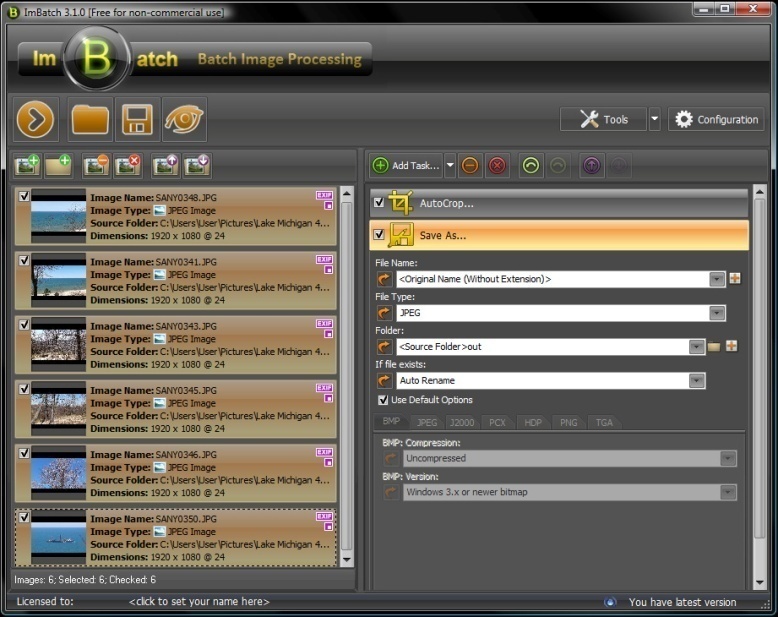Switch to the JPEG options tab

coord(427,423)
